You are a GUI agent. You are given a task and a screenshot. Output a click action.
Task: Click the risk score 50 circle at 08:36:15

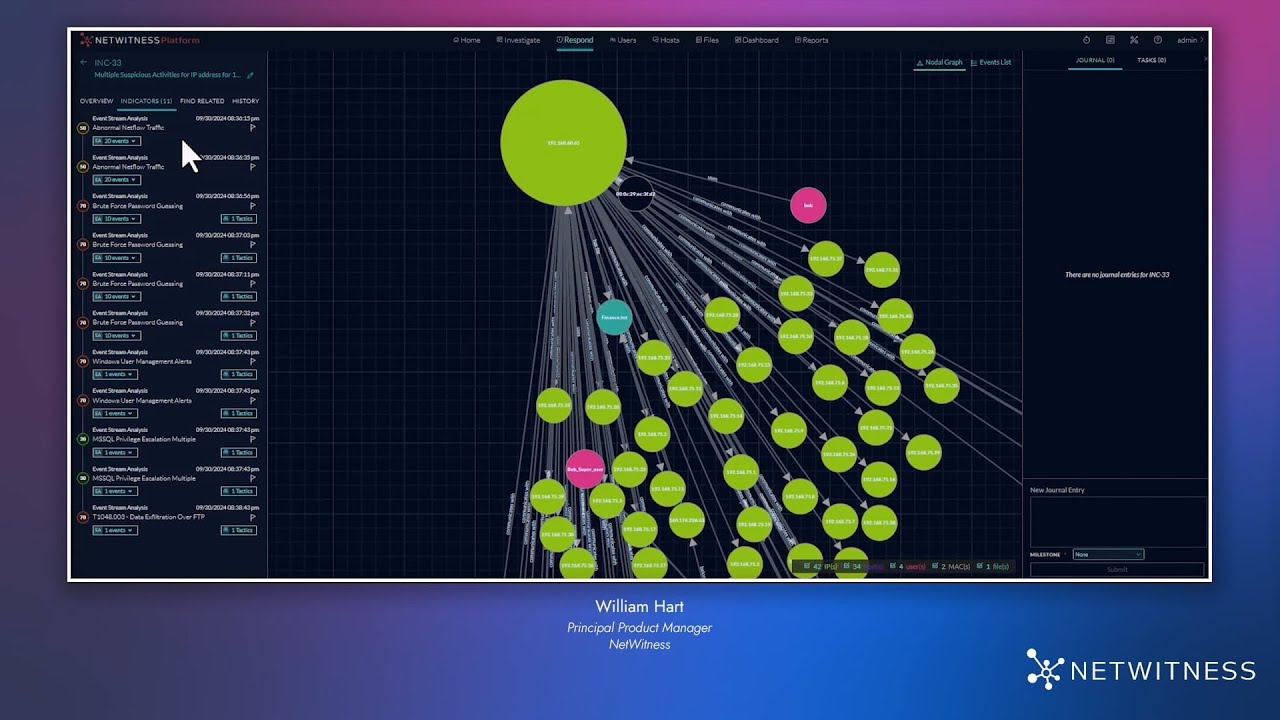tap(83, 128)
